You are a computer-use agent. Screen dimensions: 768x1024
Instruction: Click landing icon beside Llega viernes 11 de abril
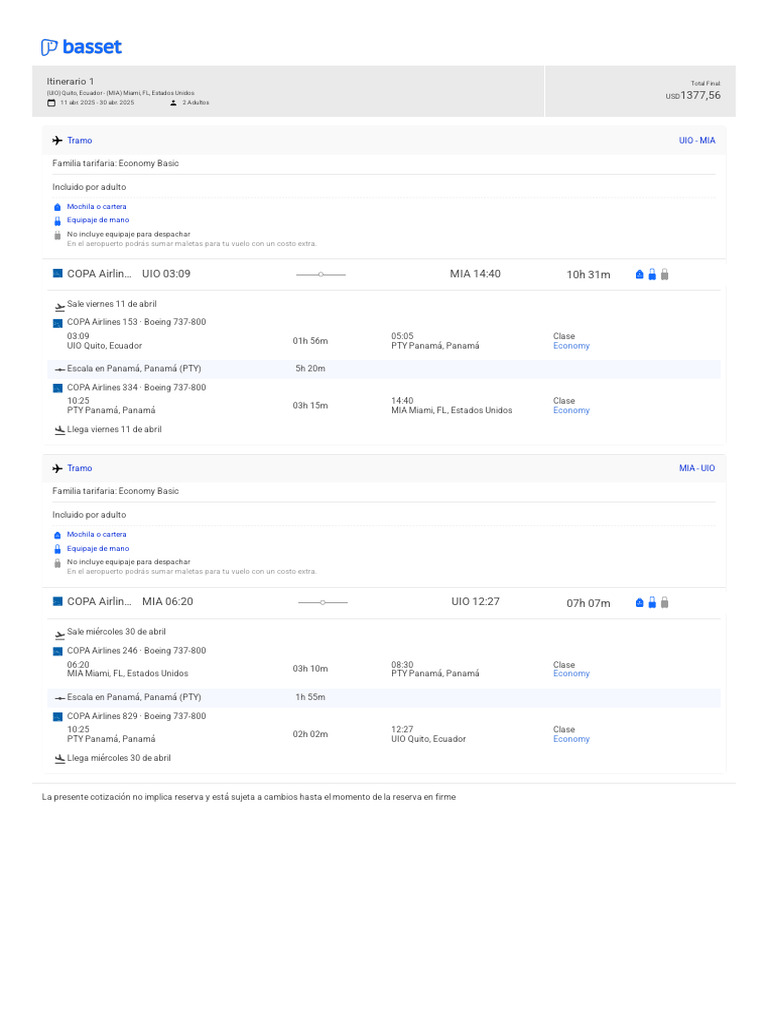point(59,430)
